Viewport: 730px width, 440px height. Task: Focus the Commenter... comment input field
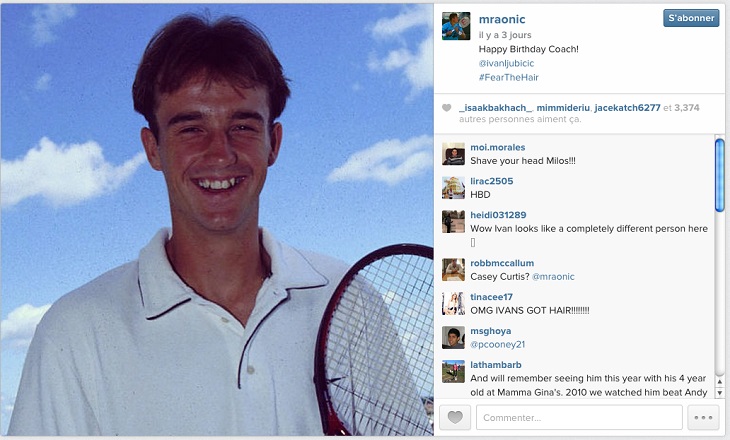pyautogui.click(x=579, y=418)
